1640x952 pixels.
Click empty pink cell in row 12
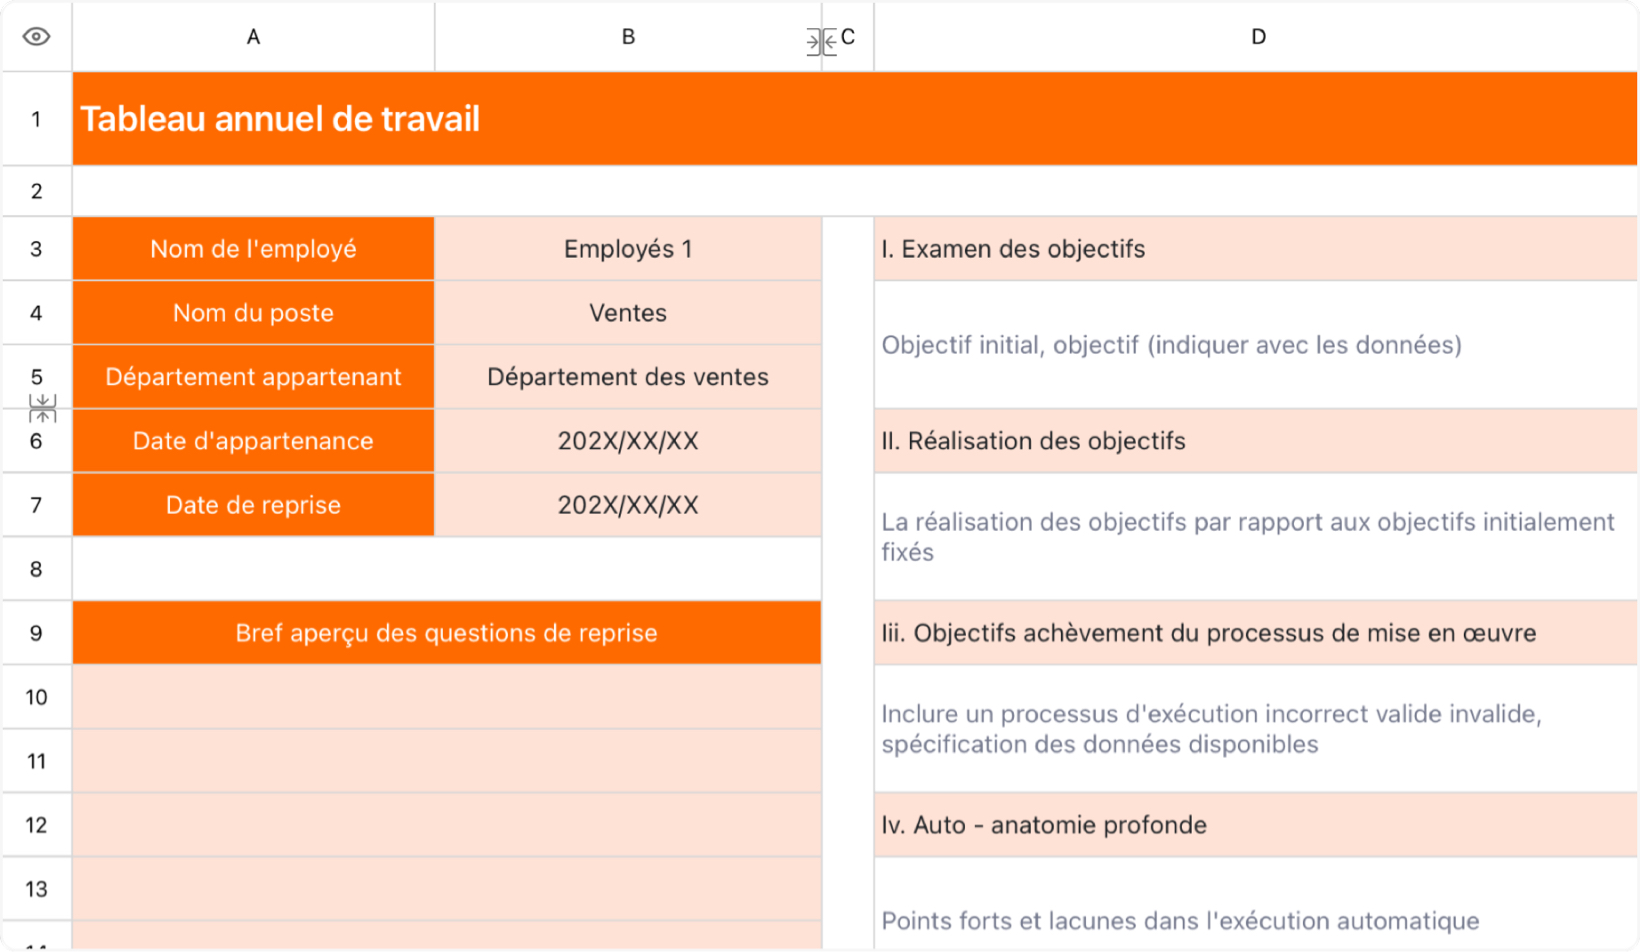(x=447, y=825)
